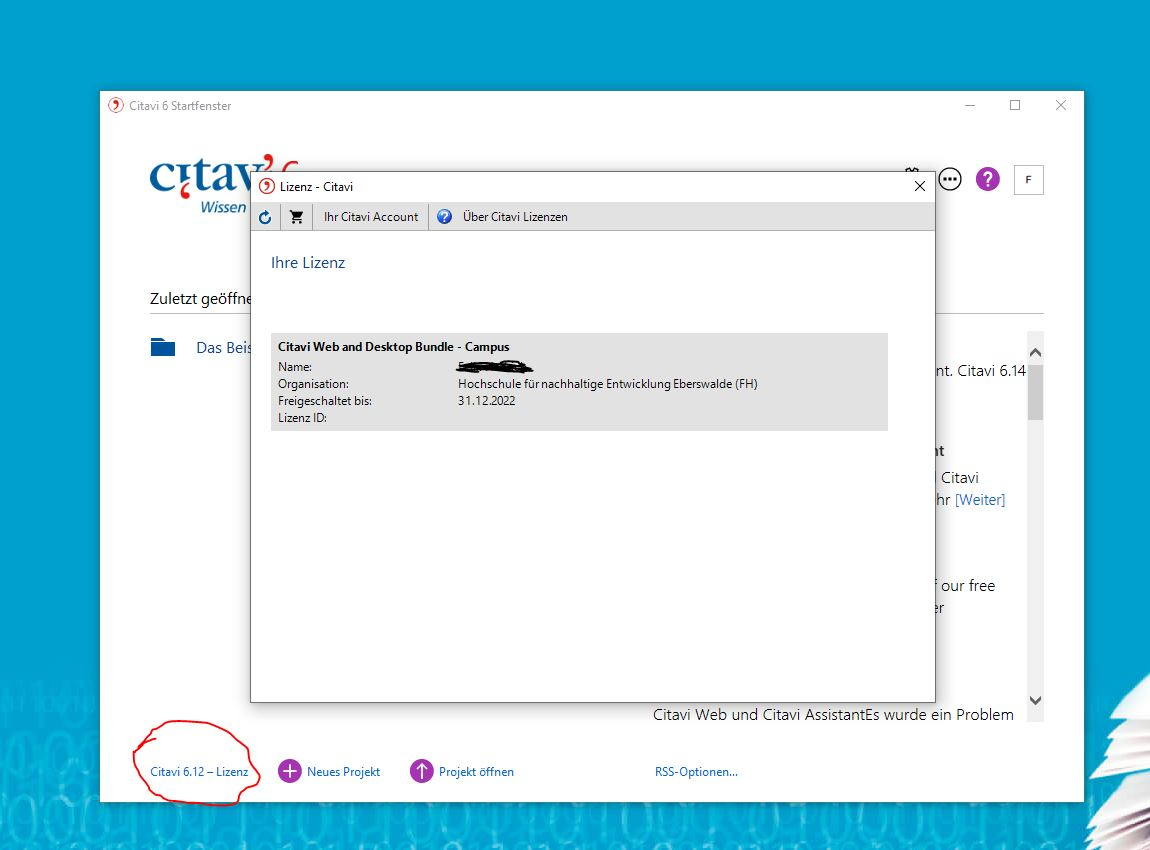Open RSS-Optionen... link

pyautogui.click(x=697, y=772)
